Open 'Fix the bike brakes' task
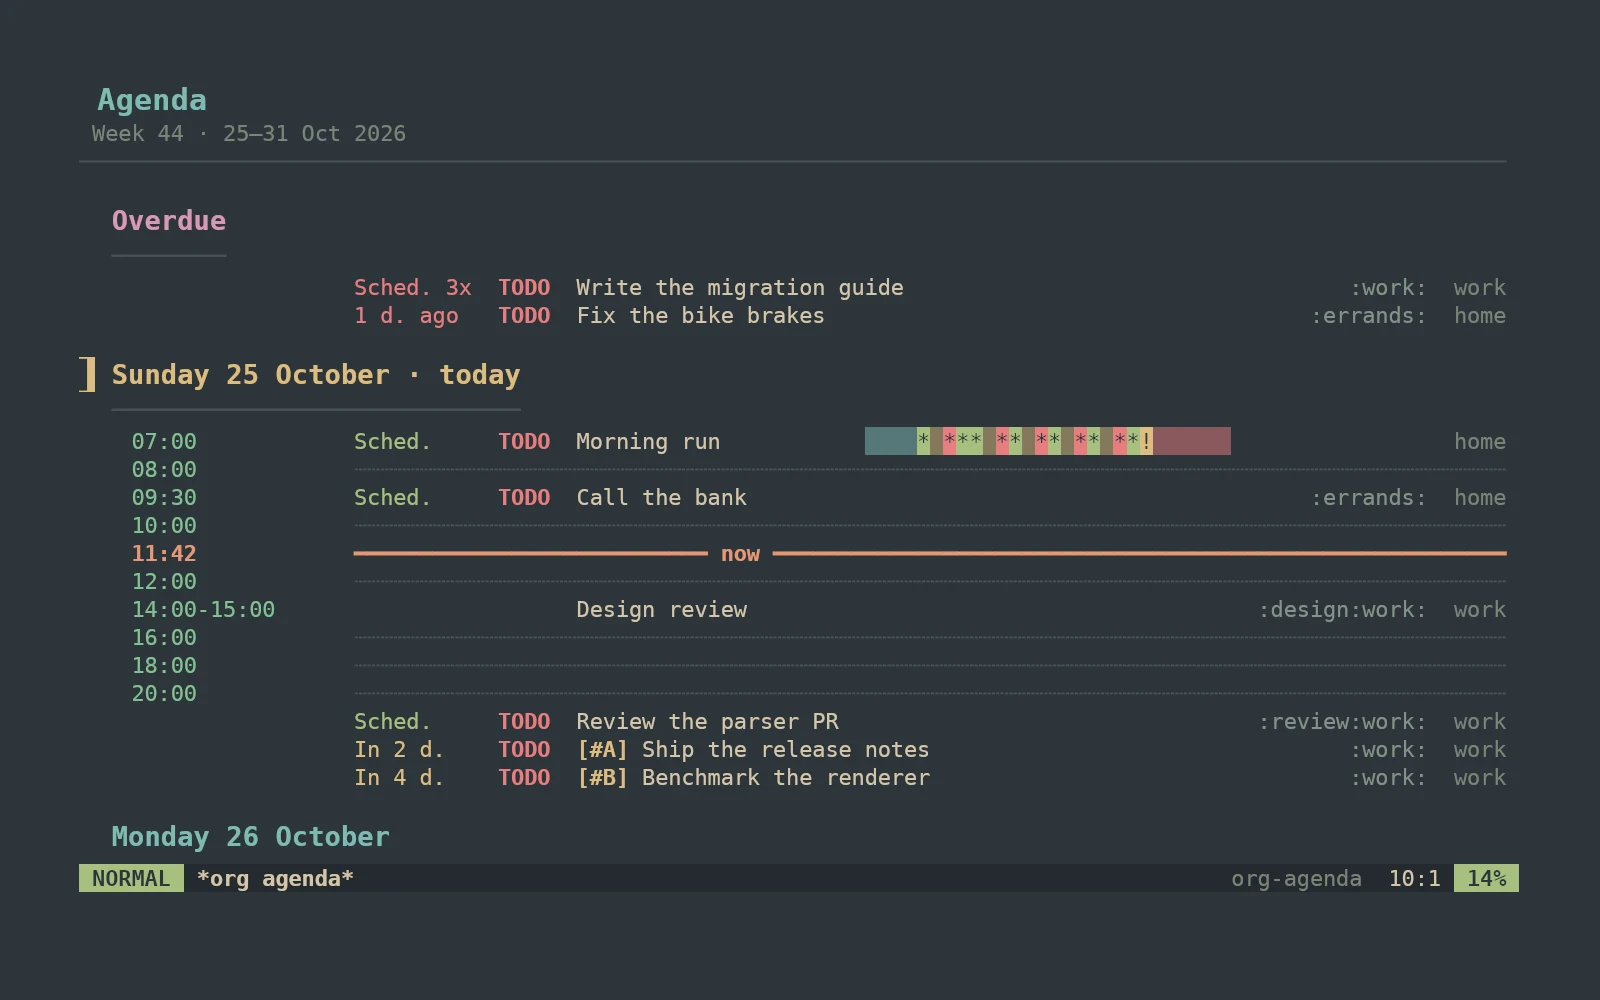Viewport: 1600px width, 1000px height. 700,316
